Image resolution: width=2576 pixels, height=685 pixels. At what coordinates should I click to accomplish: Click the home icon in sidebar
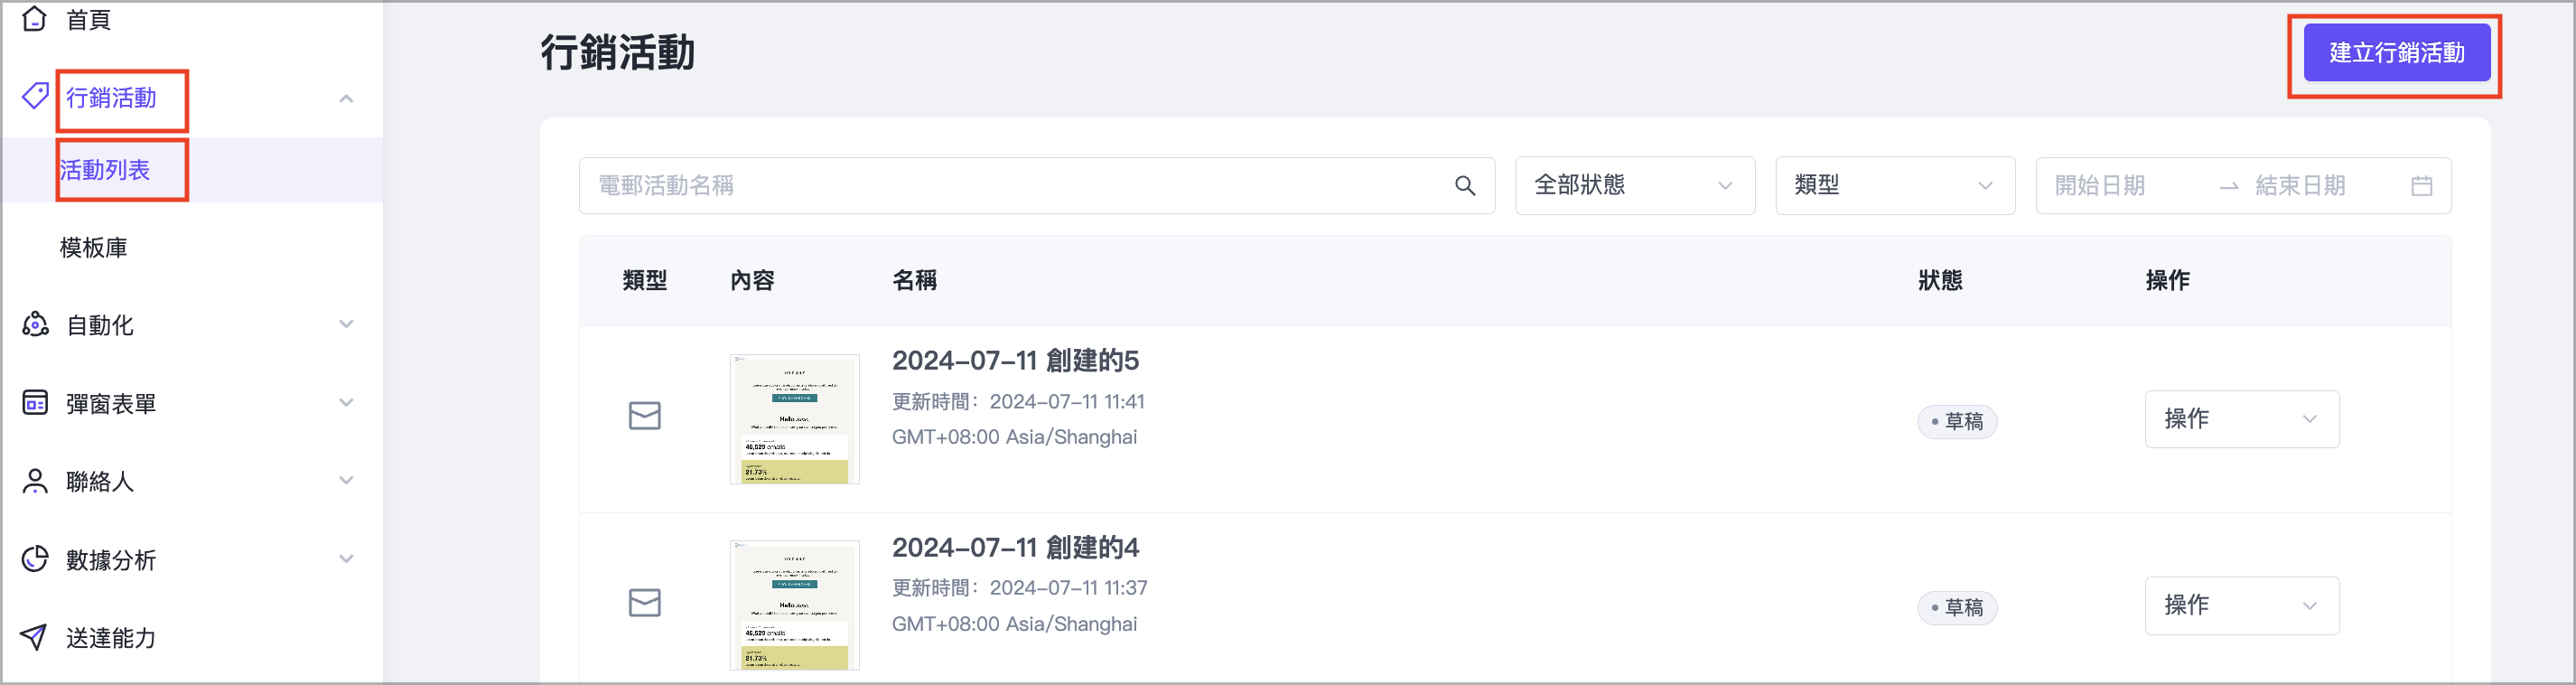[34, 19]
